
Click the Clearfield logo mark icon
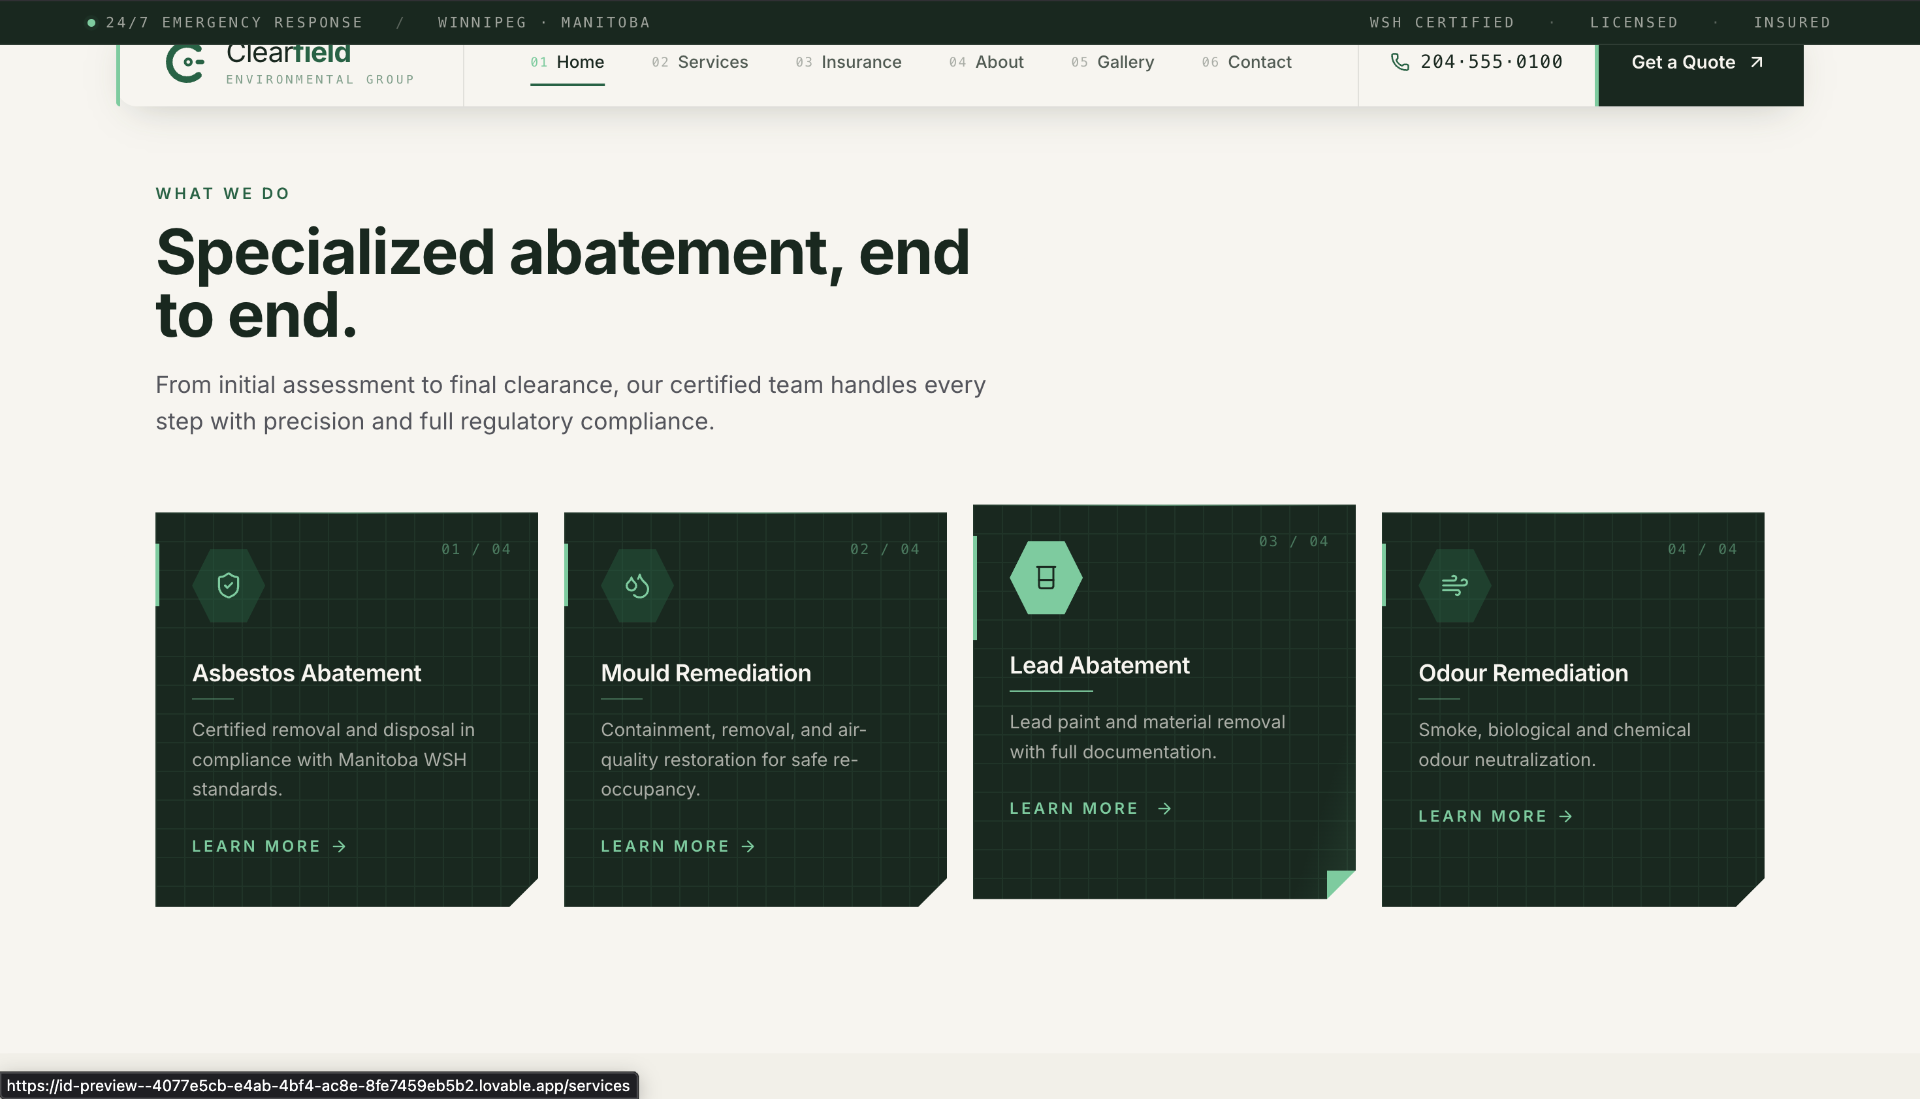pyautogui.click(x=185, y=63)
